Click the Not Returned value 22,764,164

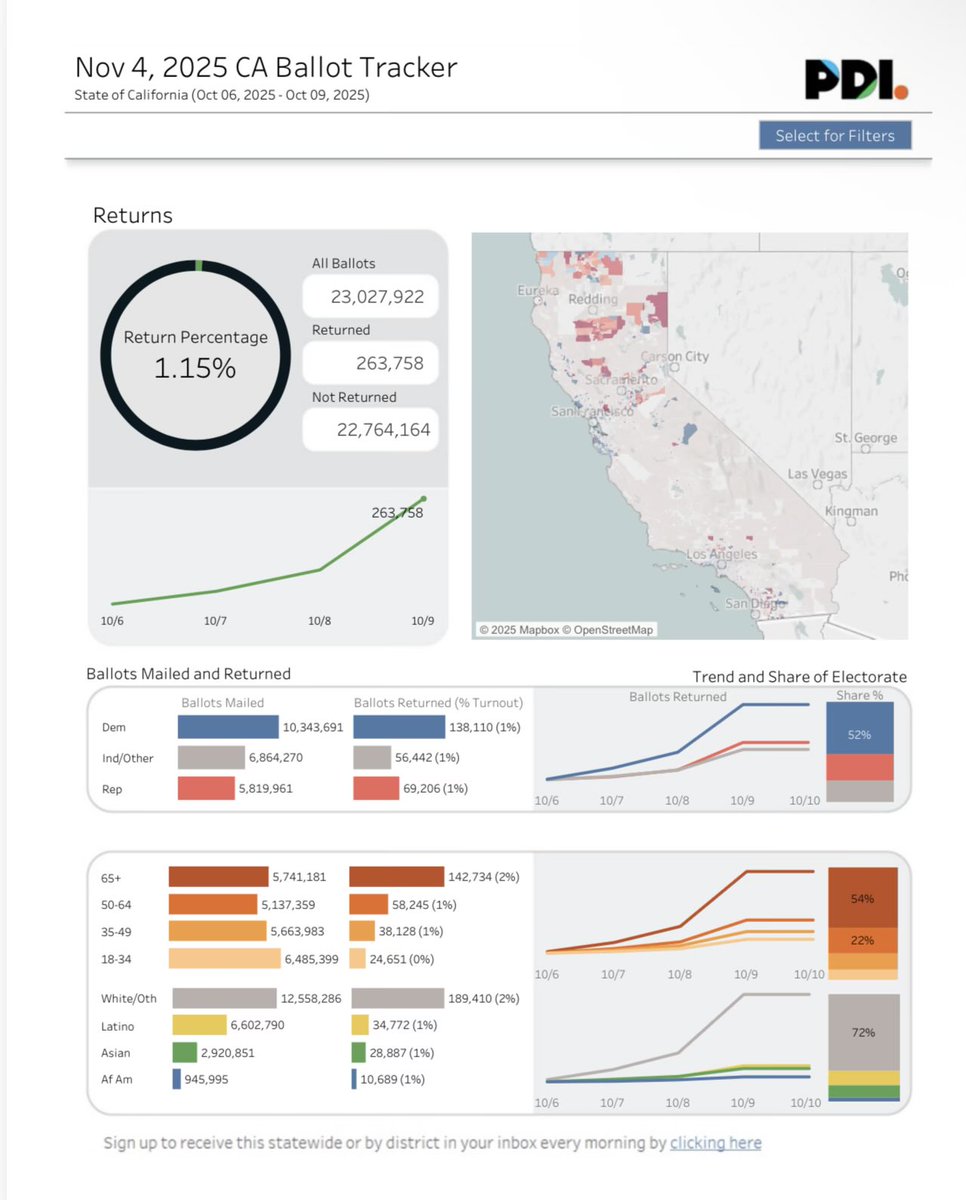coord(370,430)
